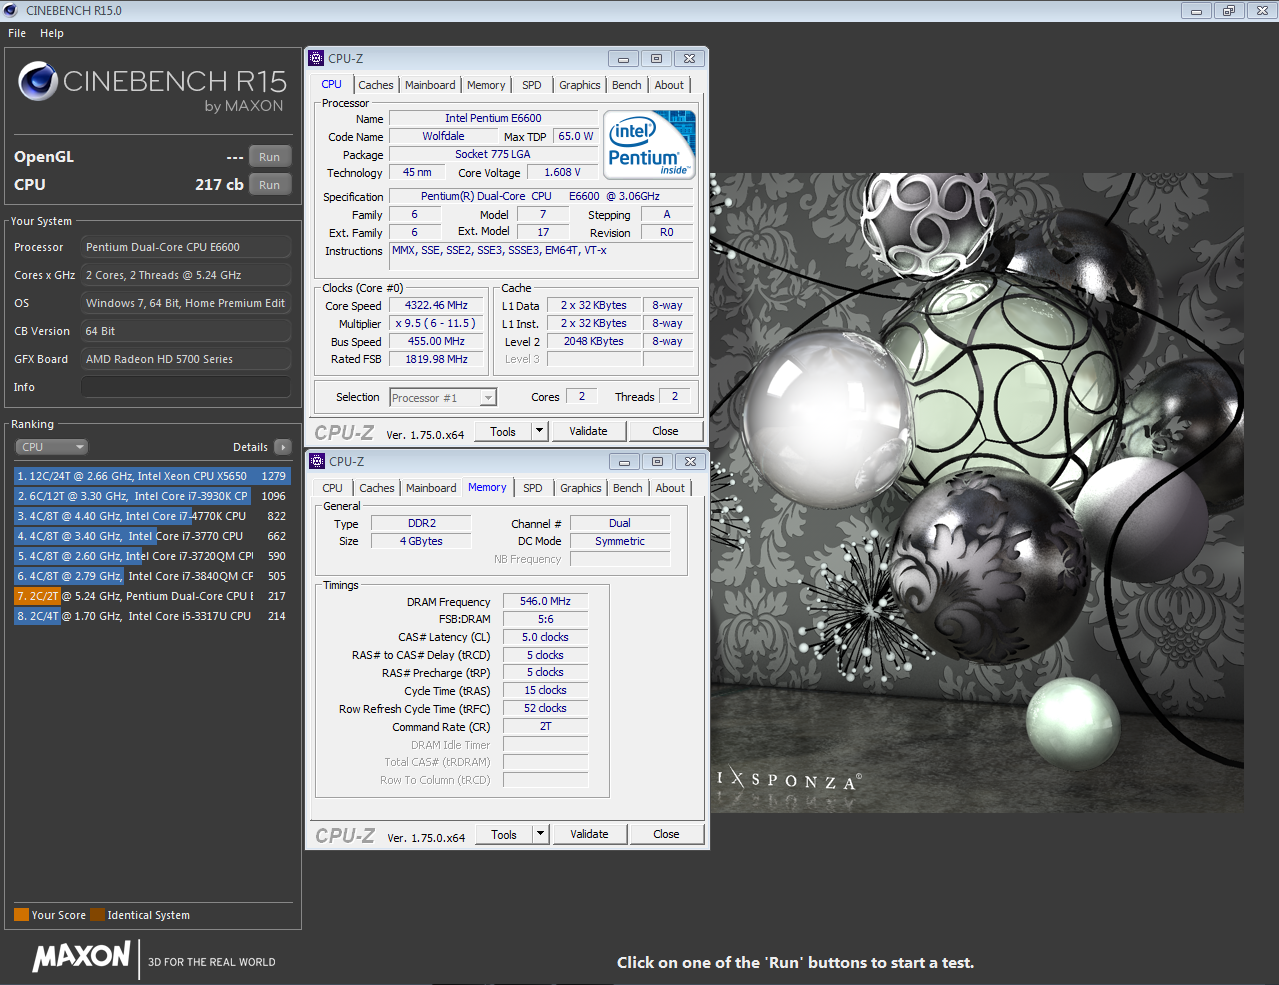Switch to Bench tab in bottom CPU-Z window
The width and height of the screenshot is (1279, 985).
[628, 488]
